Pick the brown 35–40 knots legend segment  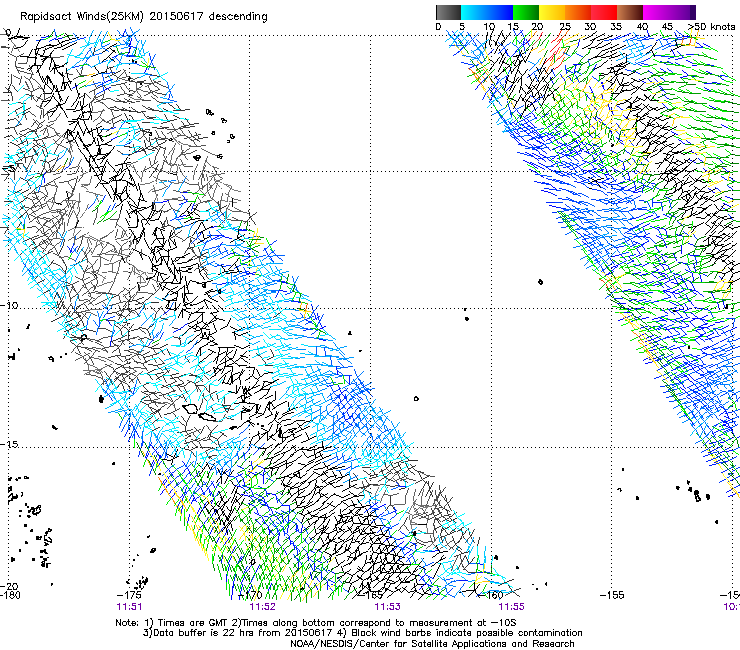[630, 12]
